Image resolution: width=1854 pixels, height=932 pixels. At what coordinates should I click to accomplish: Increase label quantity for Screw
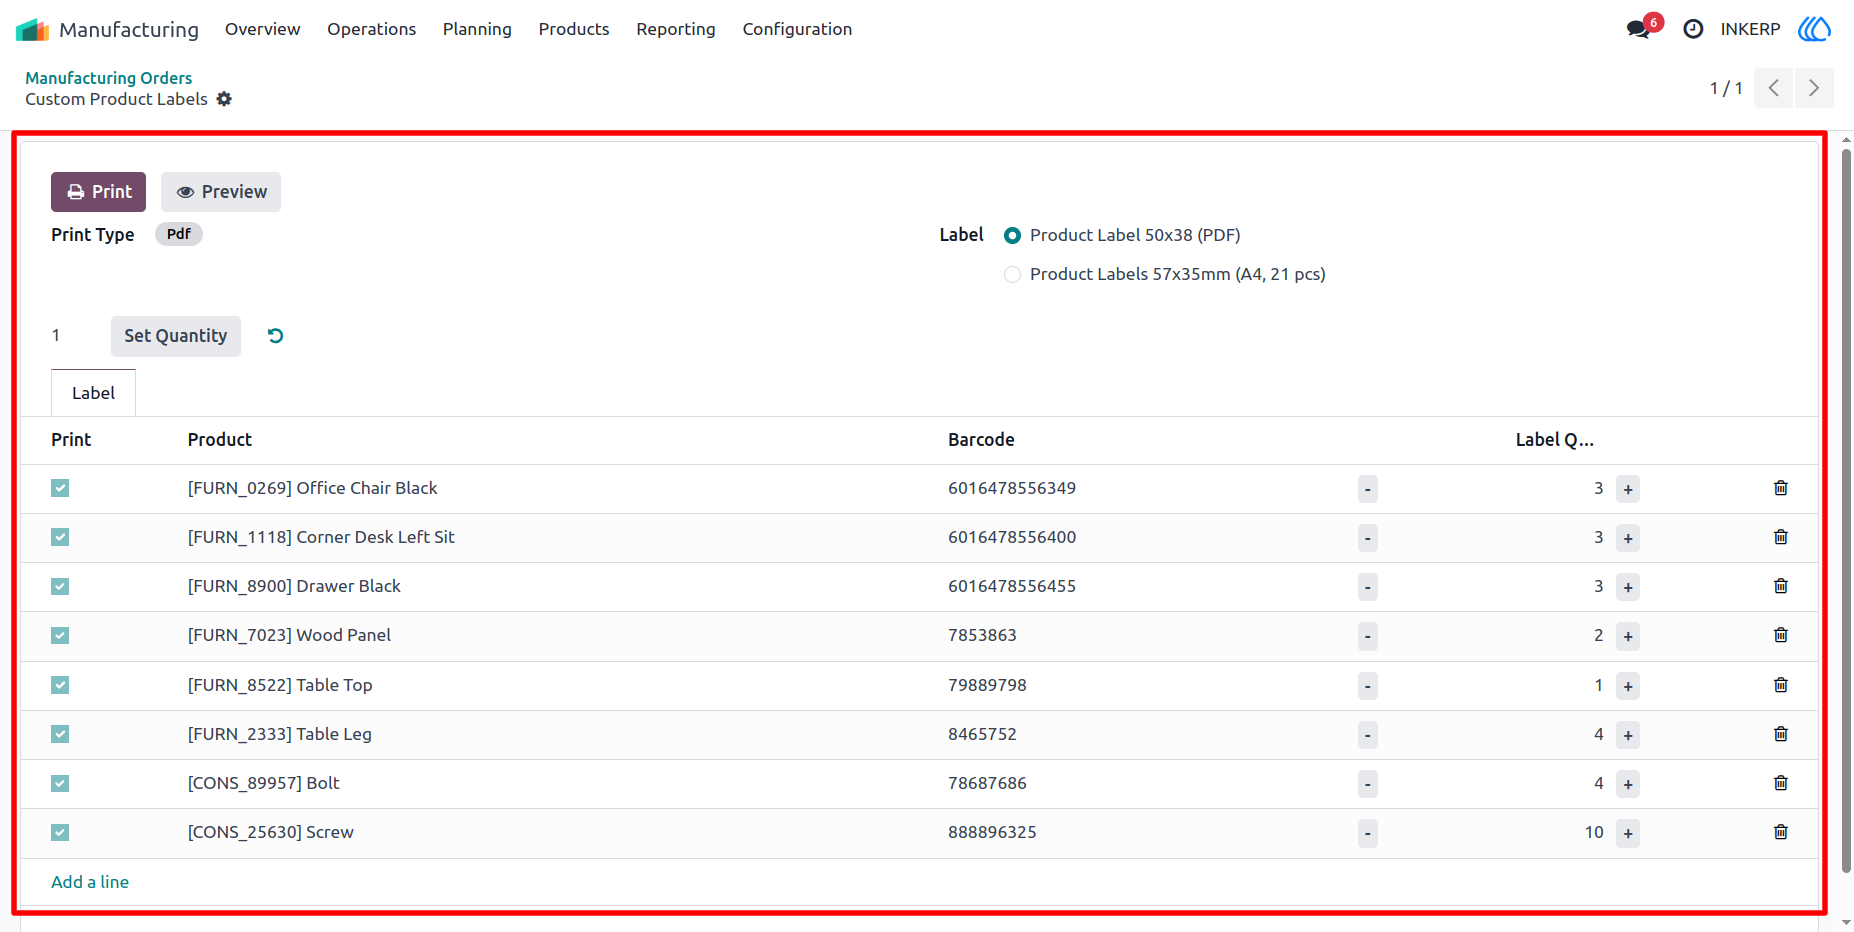[x=1628, y=833]
